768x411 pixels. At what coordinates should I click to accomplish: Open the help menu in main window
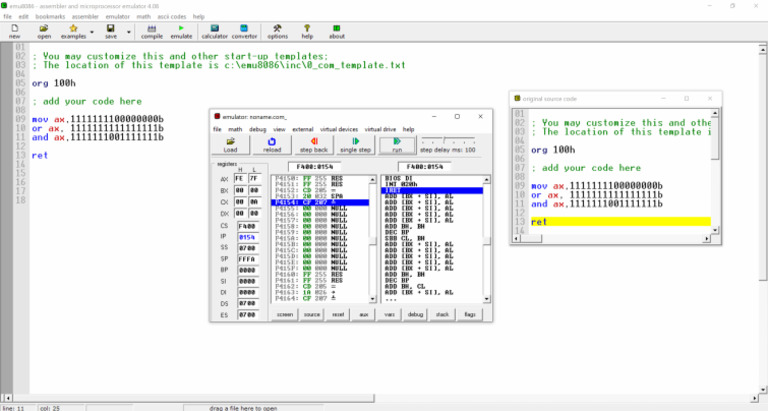(198, 17)
